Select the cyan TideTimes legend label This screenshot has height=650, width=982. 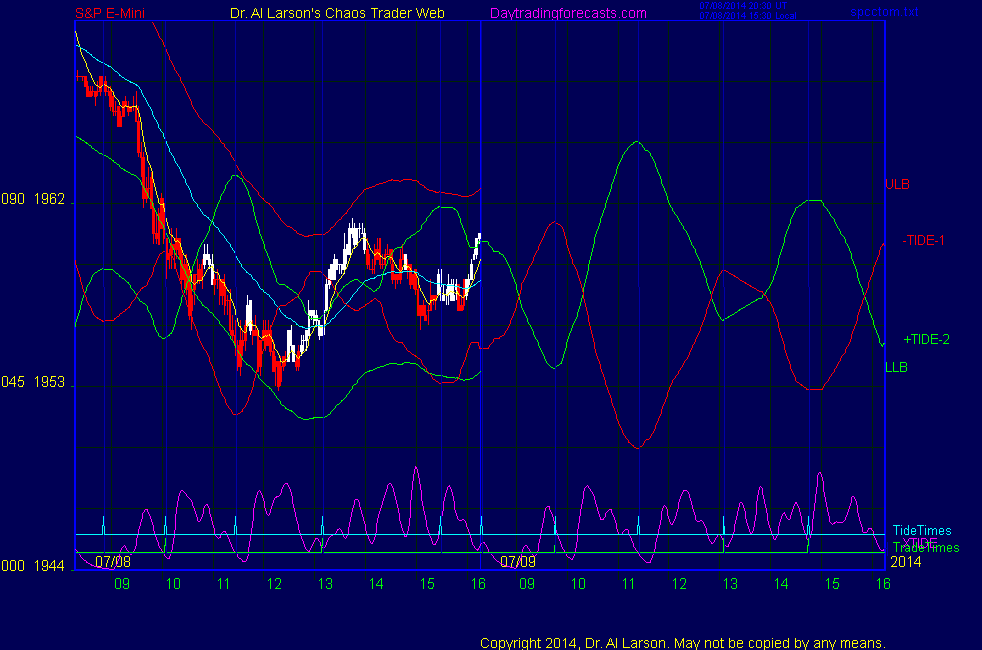pos(922,530)
